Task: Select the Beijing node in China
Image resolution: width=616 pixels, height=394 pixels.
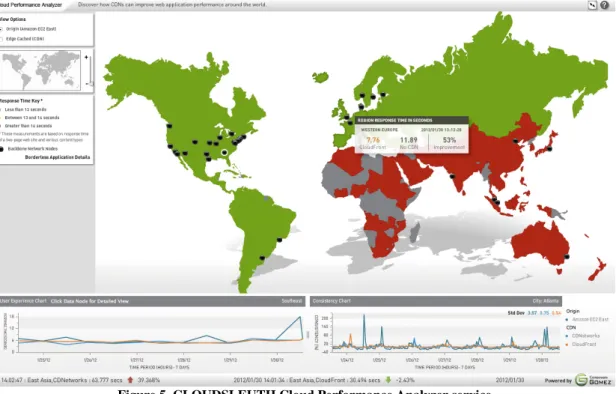Action: (515, 141)
